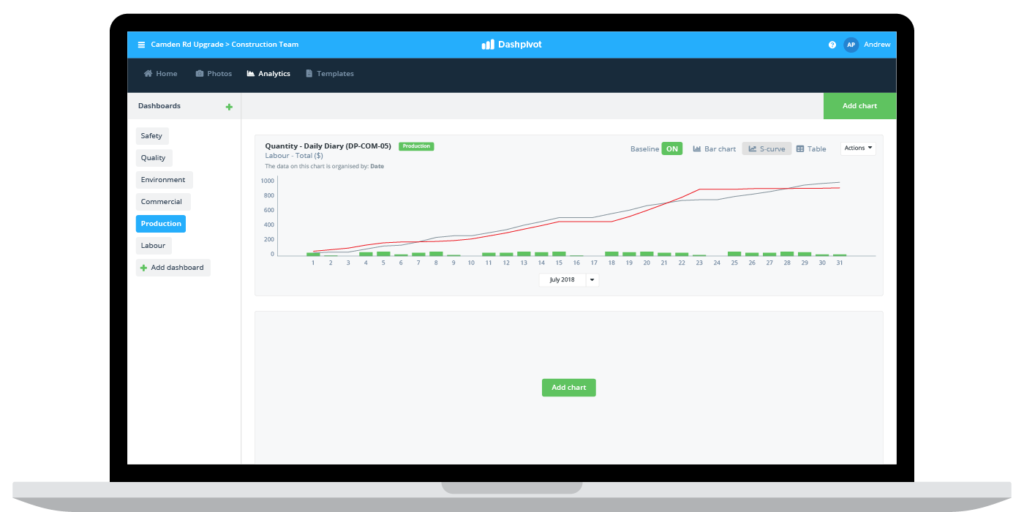The width and height of the screenshot is (1024, 512).
Task: Open the Templates tab
Action: click(329, 74)
